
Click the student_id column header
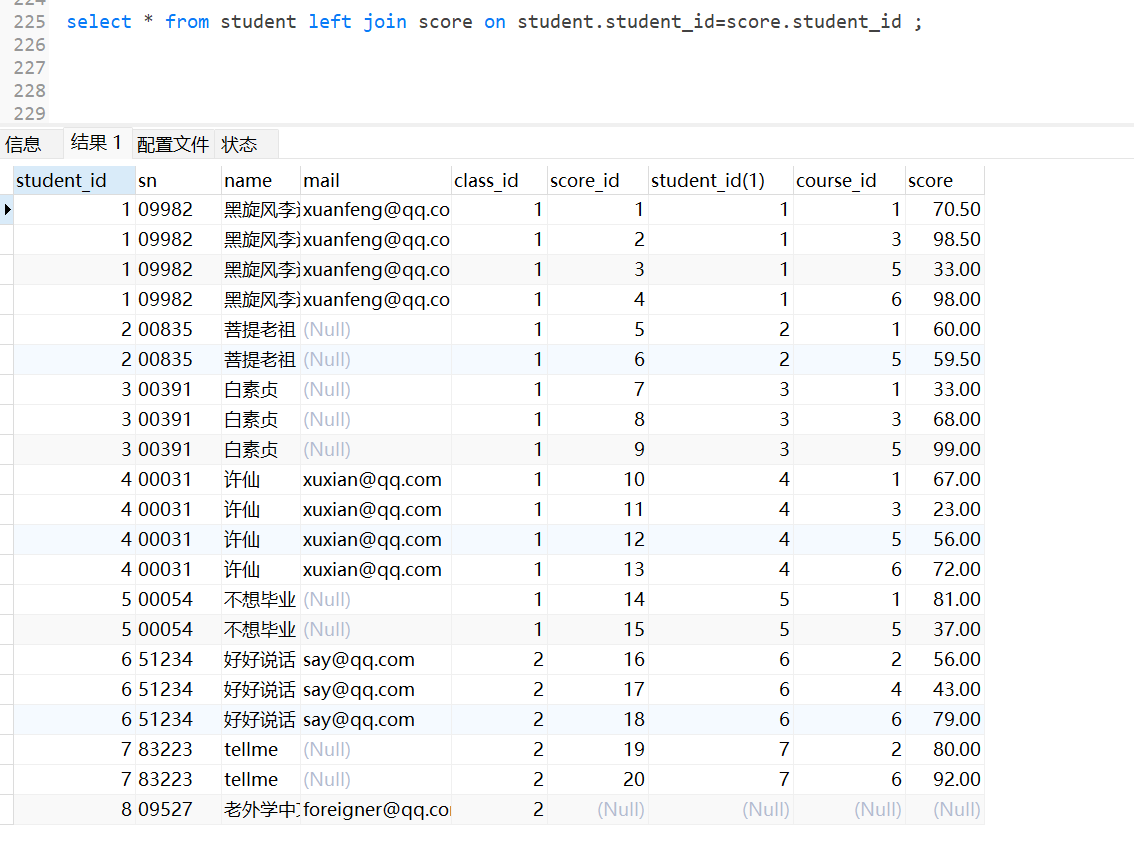(x=74, y=180)
